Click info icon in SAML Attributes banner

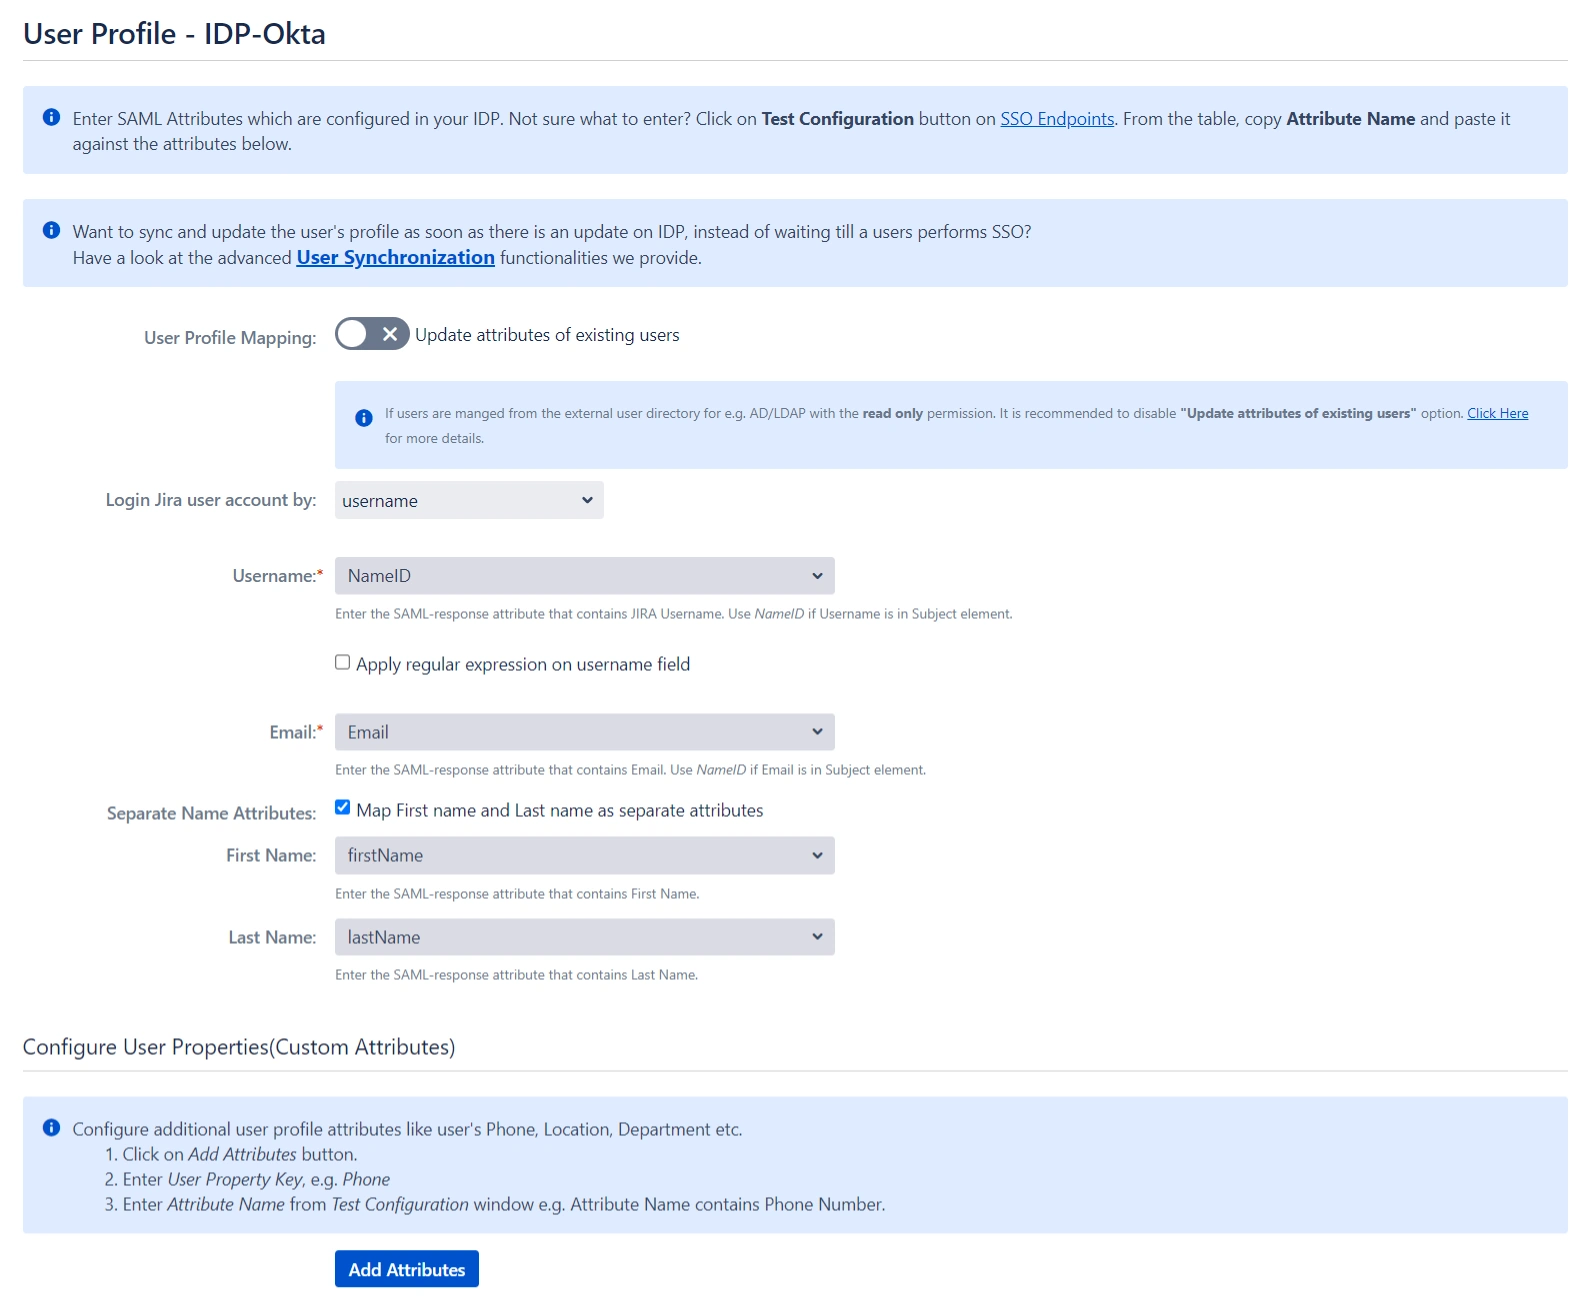pos(52,118)
